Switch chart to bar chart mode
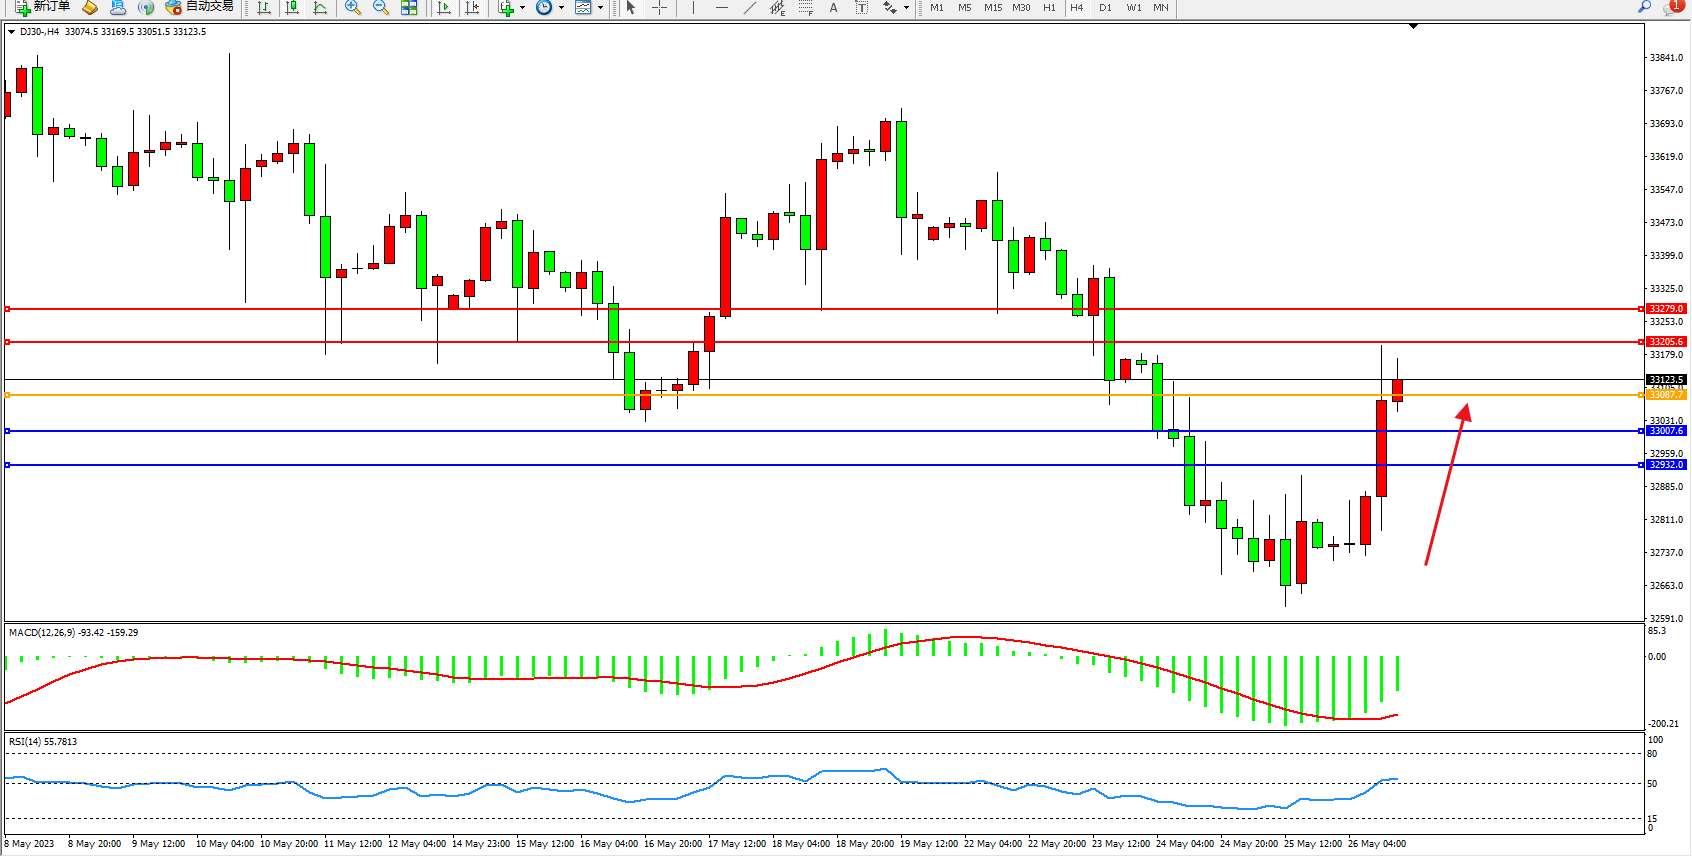 coord(264,8)
